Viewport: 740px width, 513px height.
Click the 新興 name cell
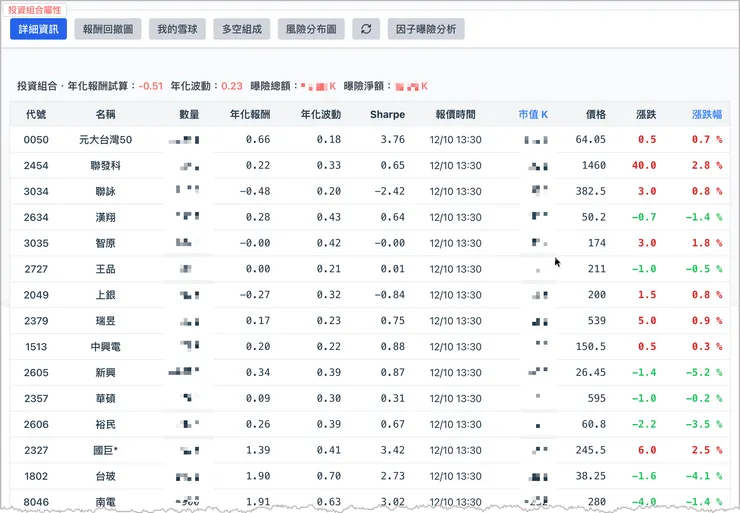tap(105, 373)
